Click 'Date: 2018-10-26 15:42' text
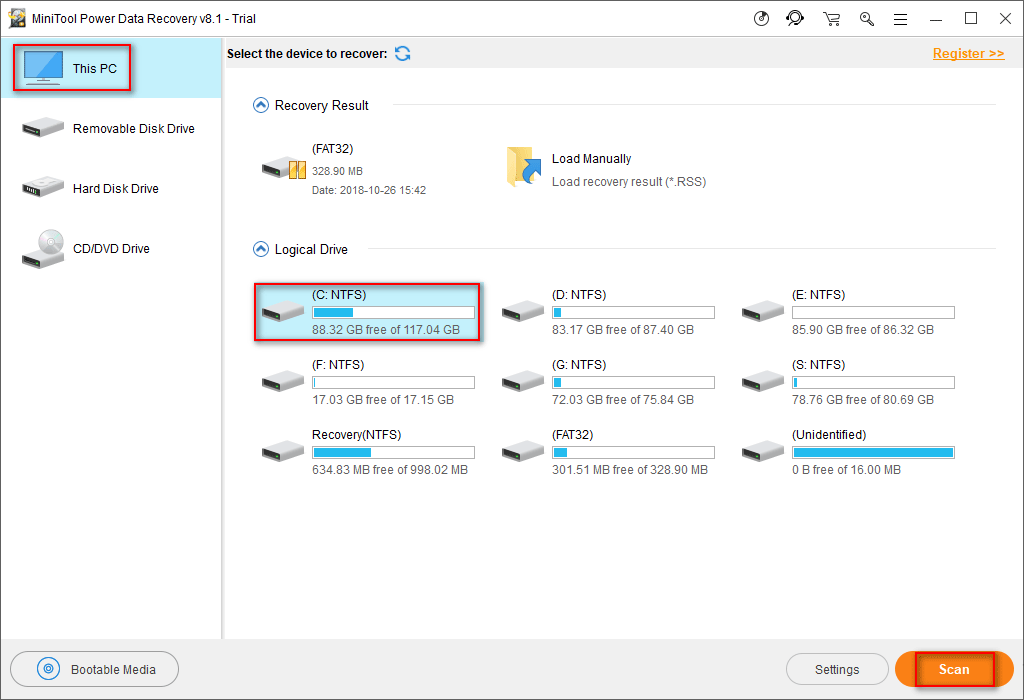1024x700 pixels. 369,190
